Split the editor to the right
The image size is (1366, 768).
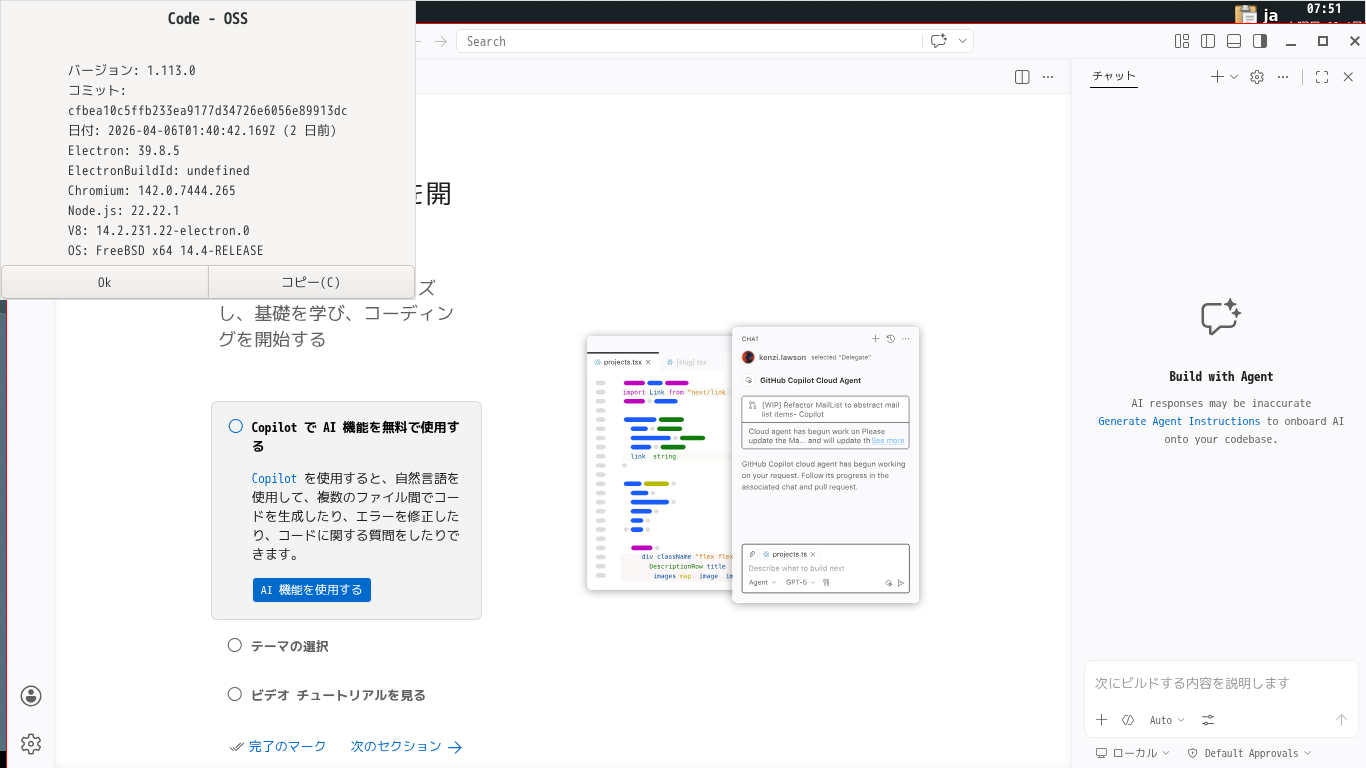tap(1022, 77)
